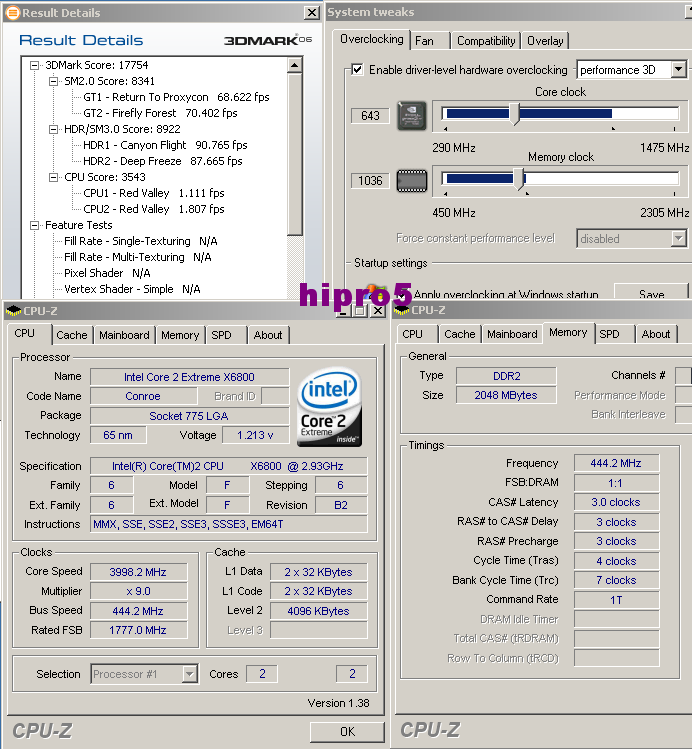Click the Result Details scrollbar thumb
The height and width of the screenshot is (749, 692).
pos(295,153)
